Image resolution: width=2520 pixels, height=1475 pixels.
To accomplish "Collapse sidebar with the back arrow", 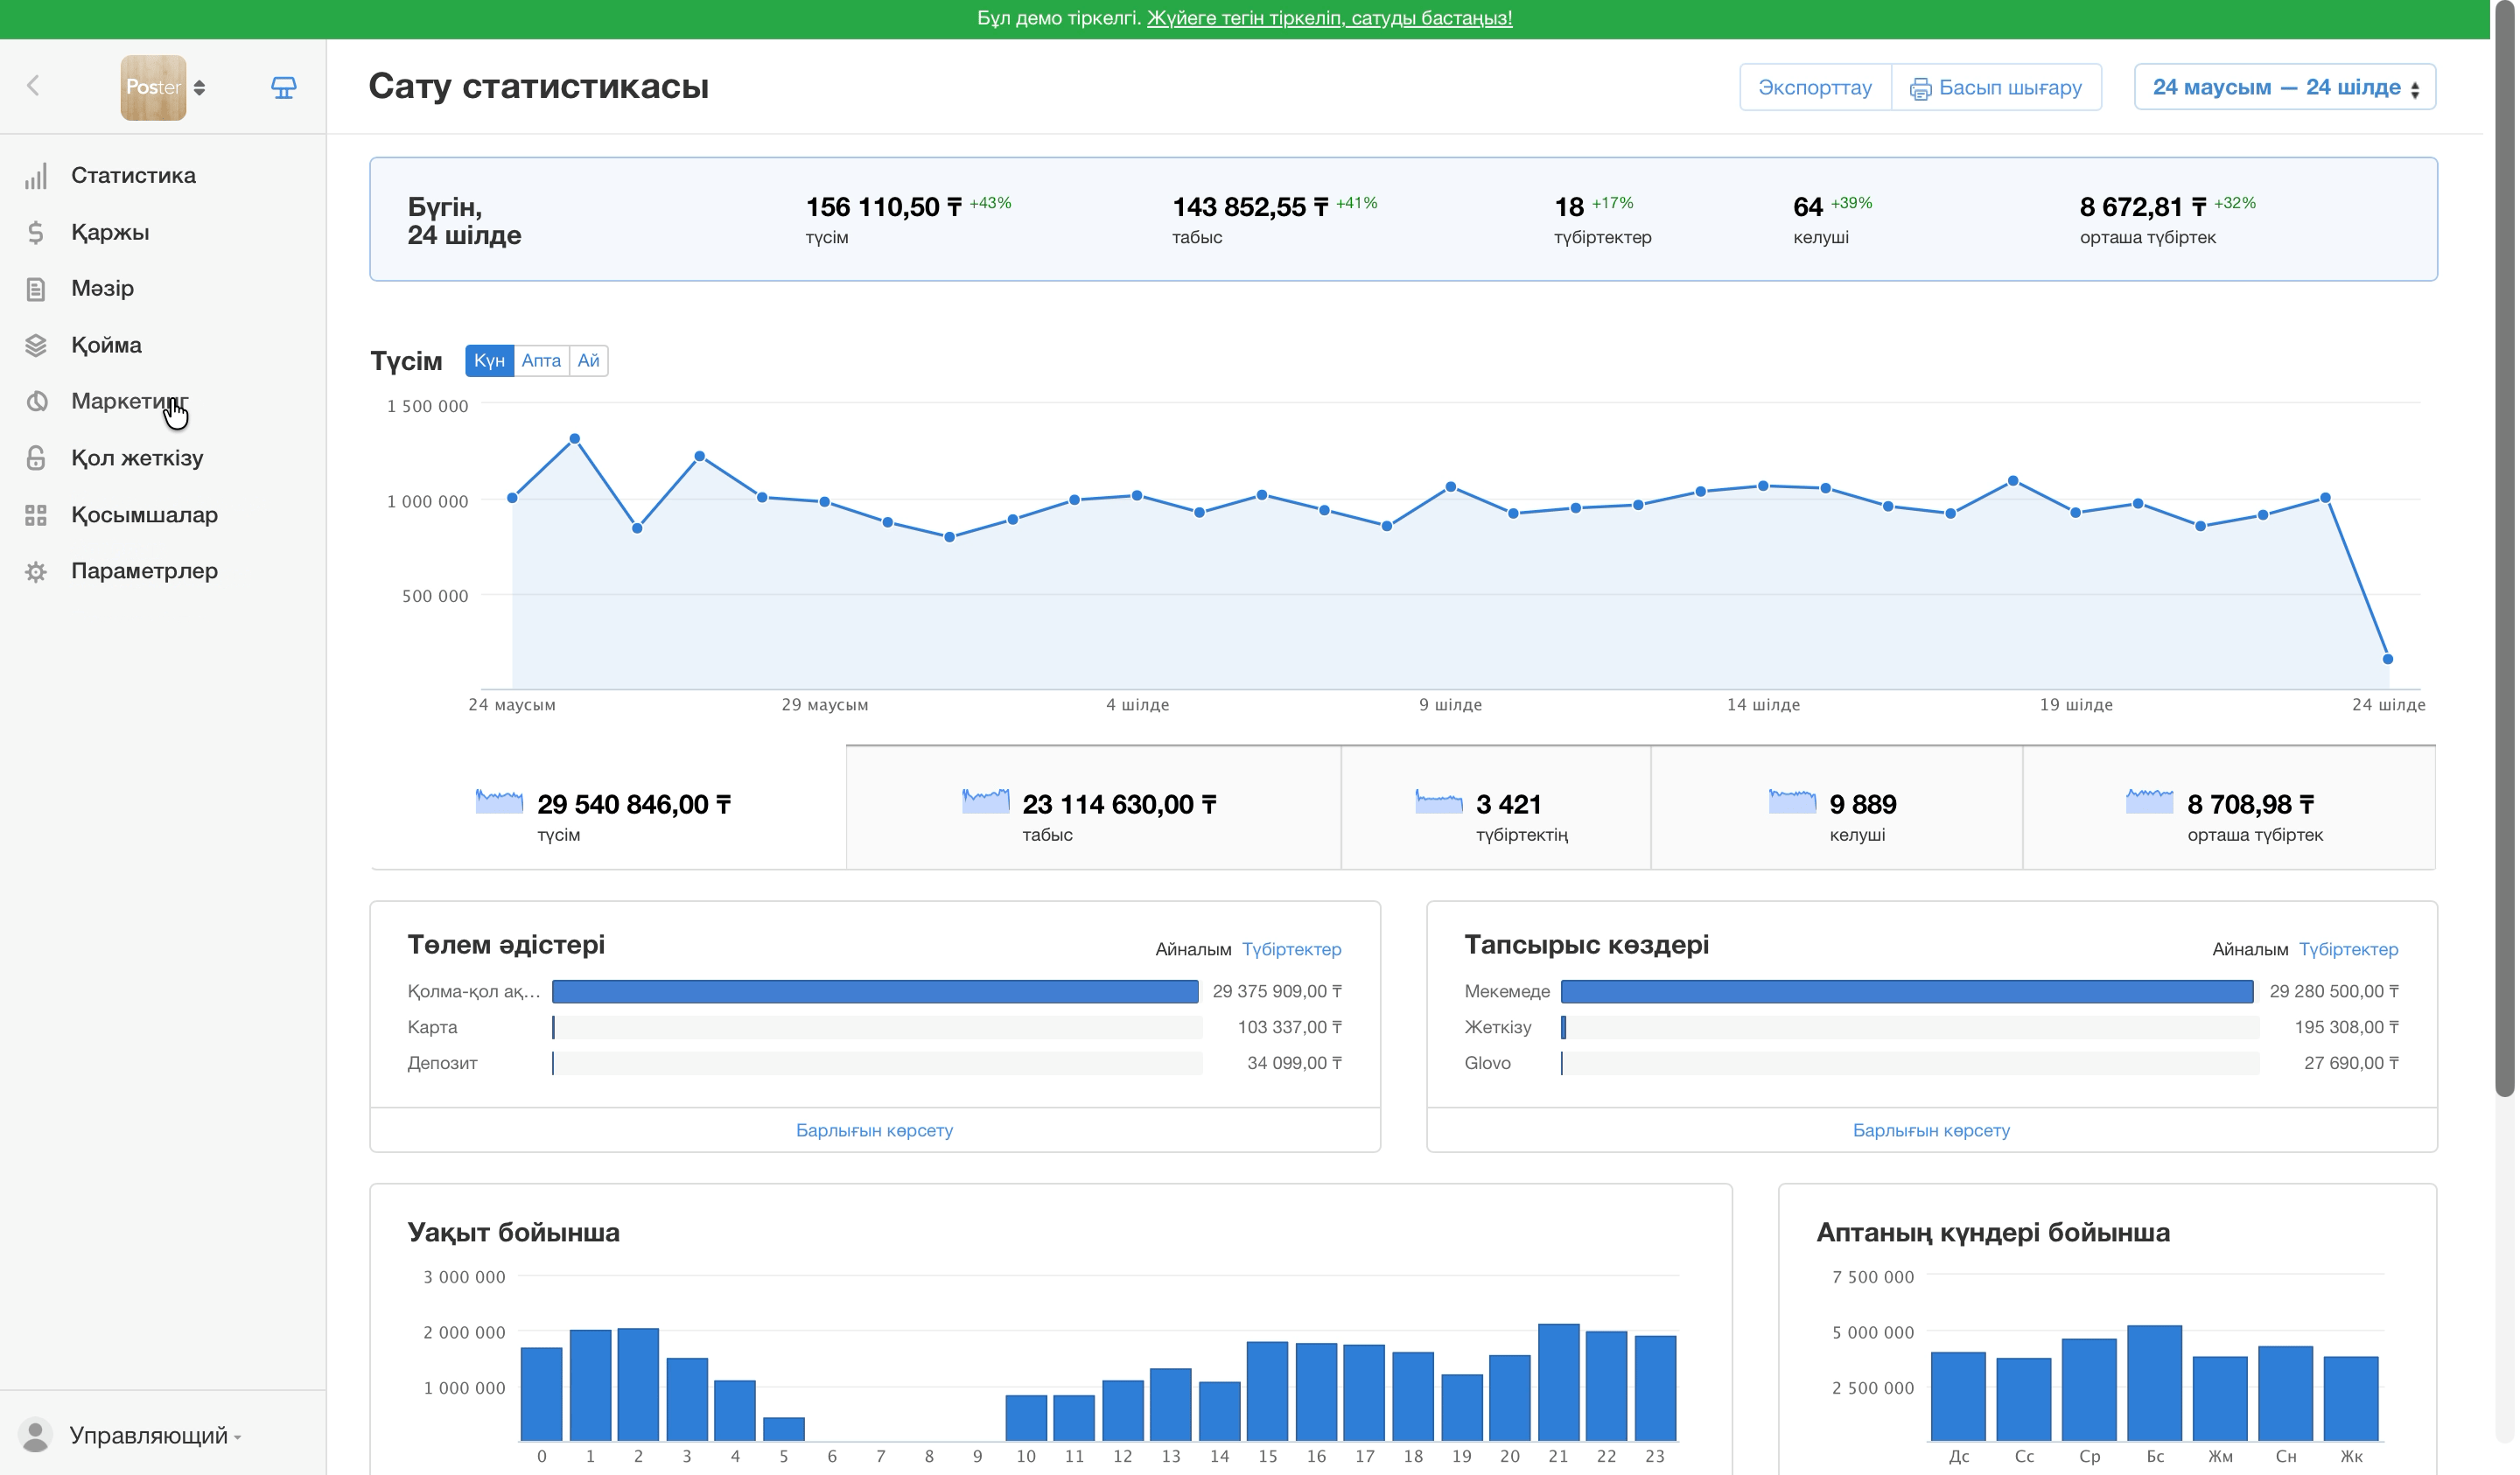I will 33,86.
